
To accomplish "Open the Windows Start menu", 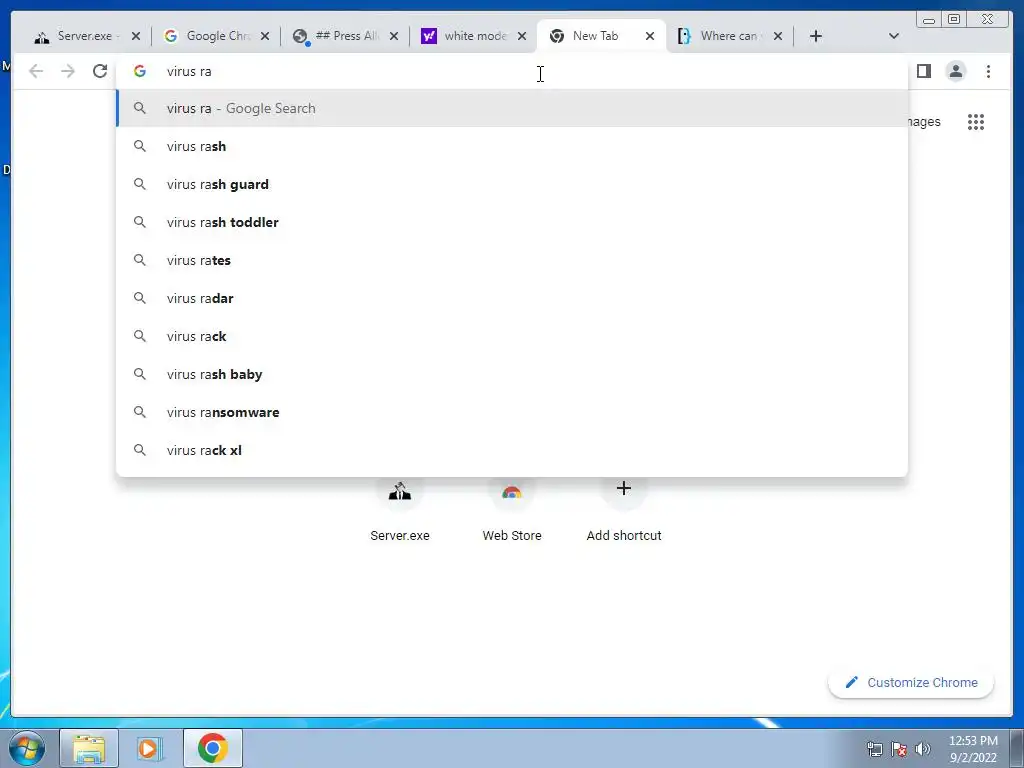I will coord(26,748).
